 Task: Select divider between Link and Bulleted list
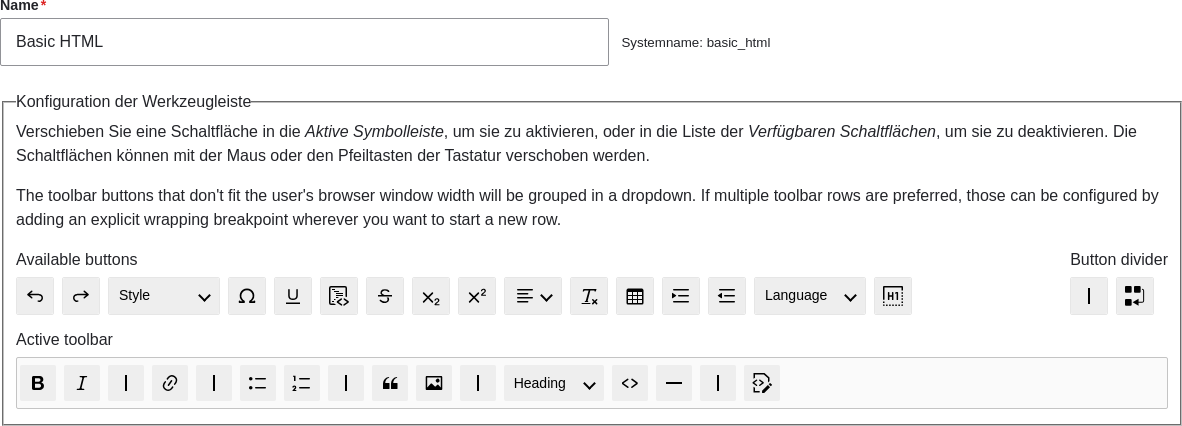[214, 383]
